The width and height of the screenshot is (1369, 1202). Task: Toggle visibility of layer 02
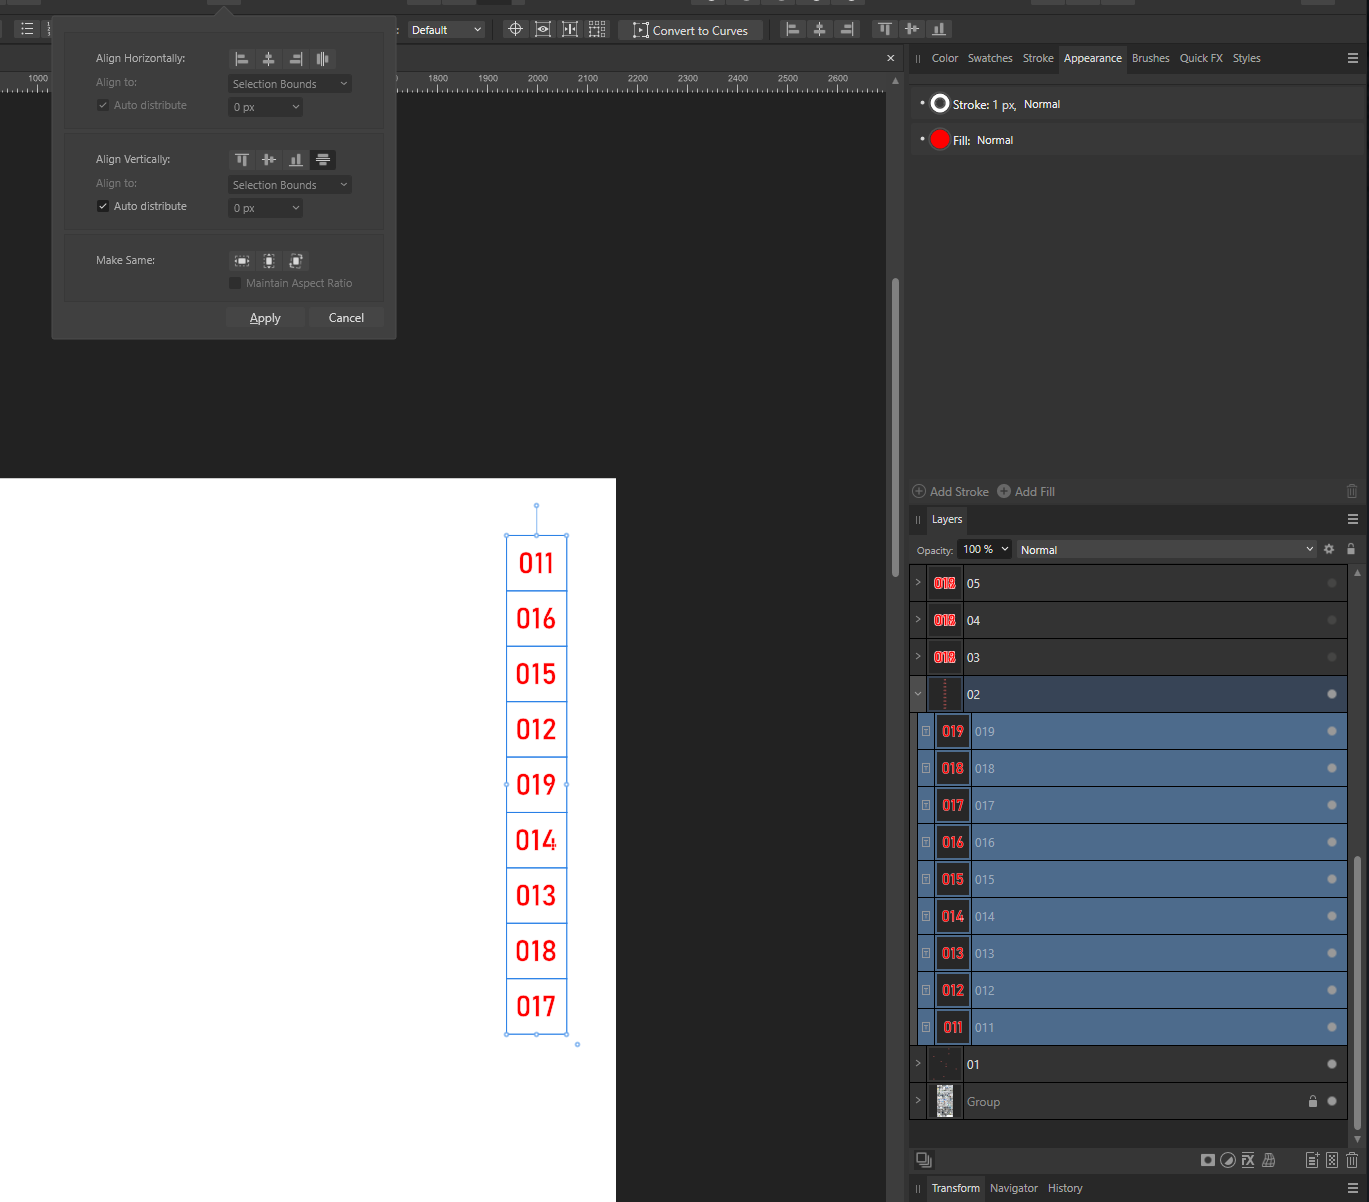[1332, 694]
